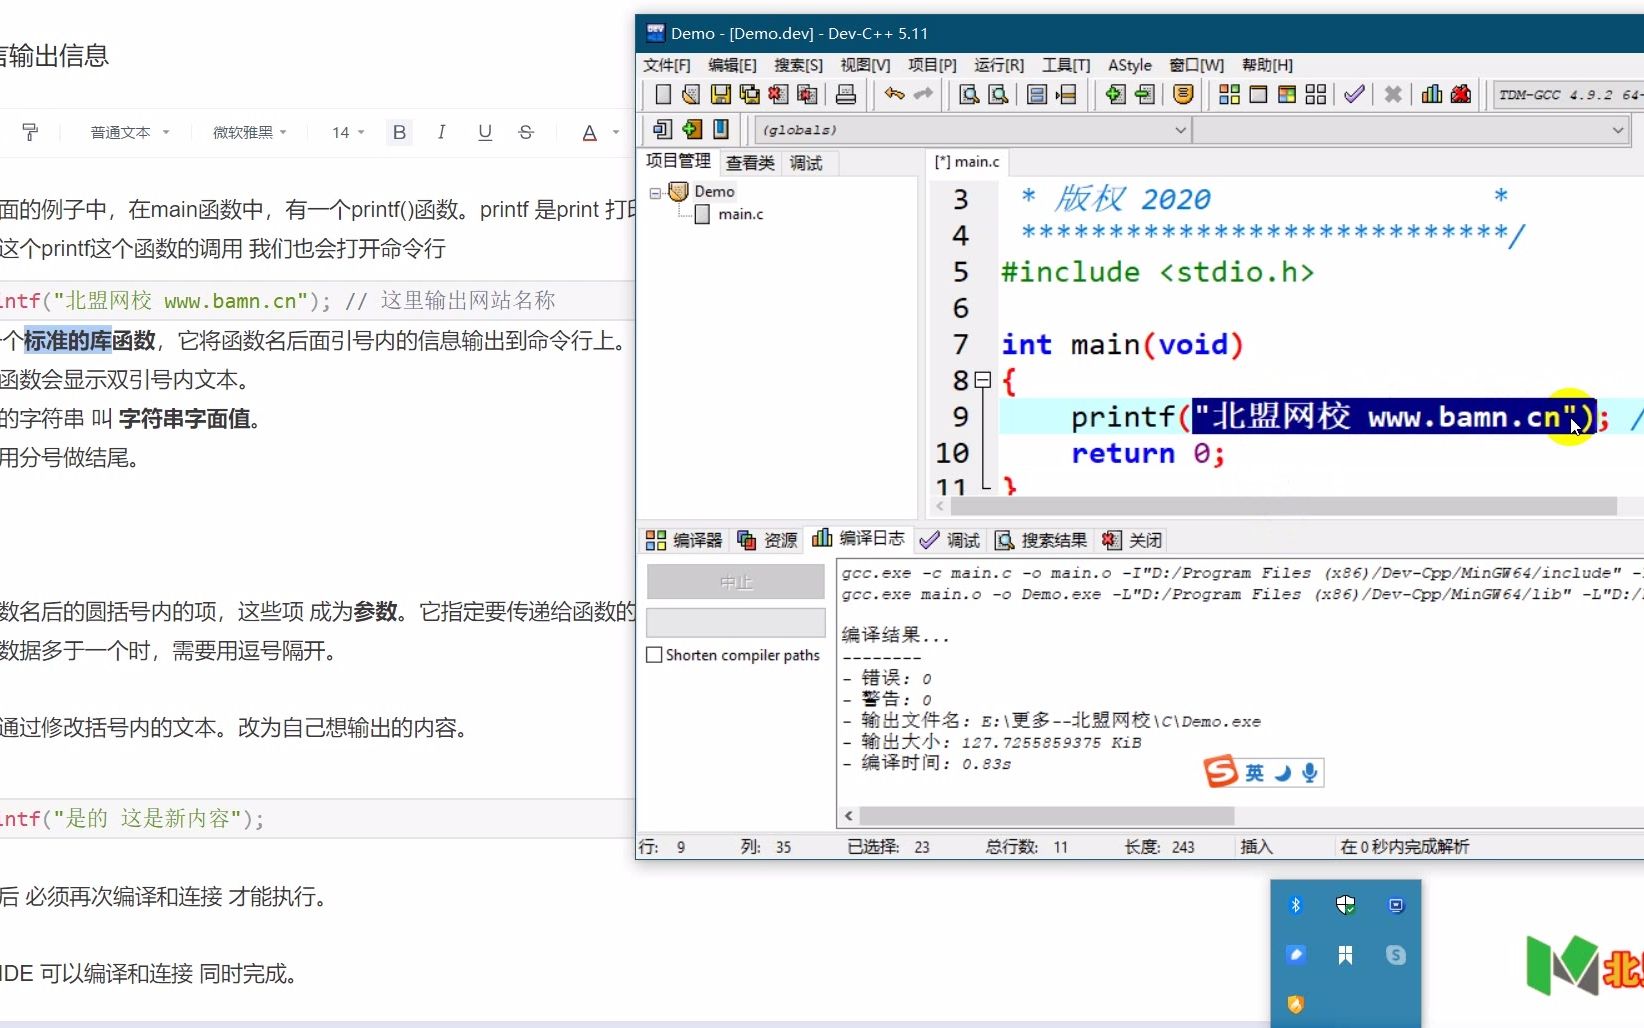Click the format painter icon in document editor
The height and width of the screenshot is (1028, 1644).
point(30,132)
